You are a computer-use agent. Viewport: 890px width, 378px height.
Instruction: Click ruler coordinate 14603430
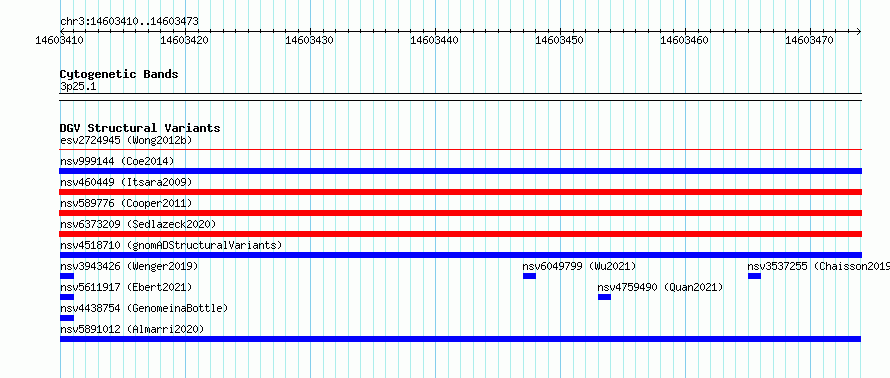tap(309, 40)
